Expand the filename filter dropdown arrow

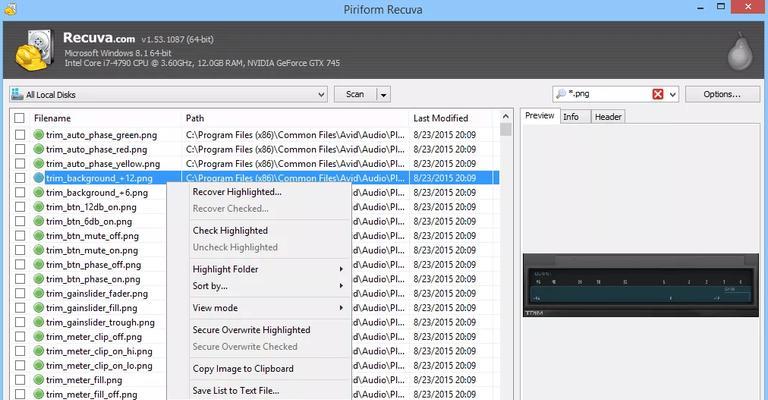(673, 94)
